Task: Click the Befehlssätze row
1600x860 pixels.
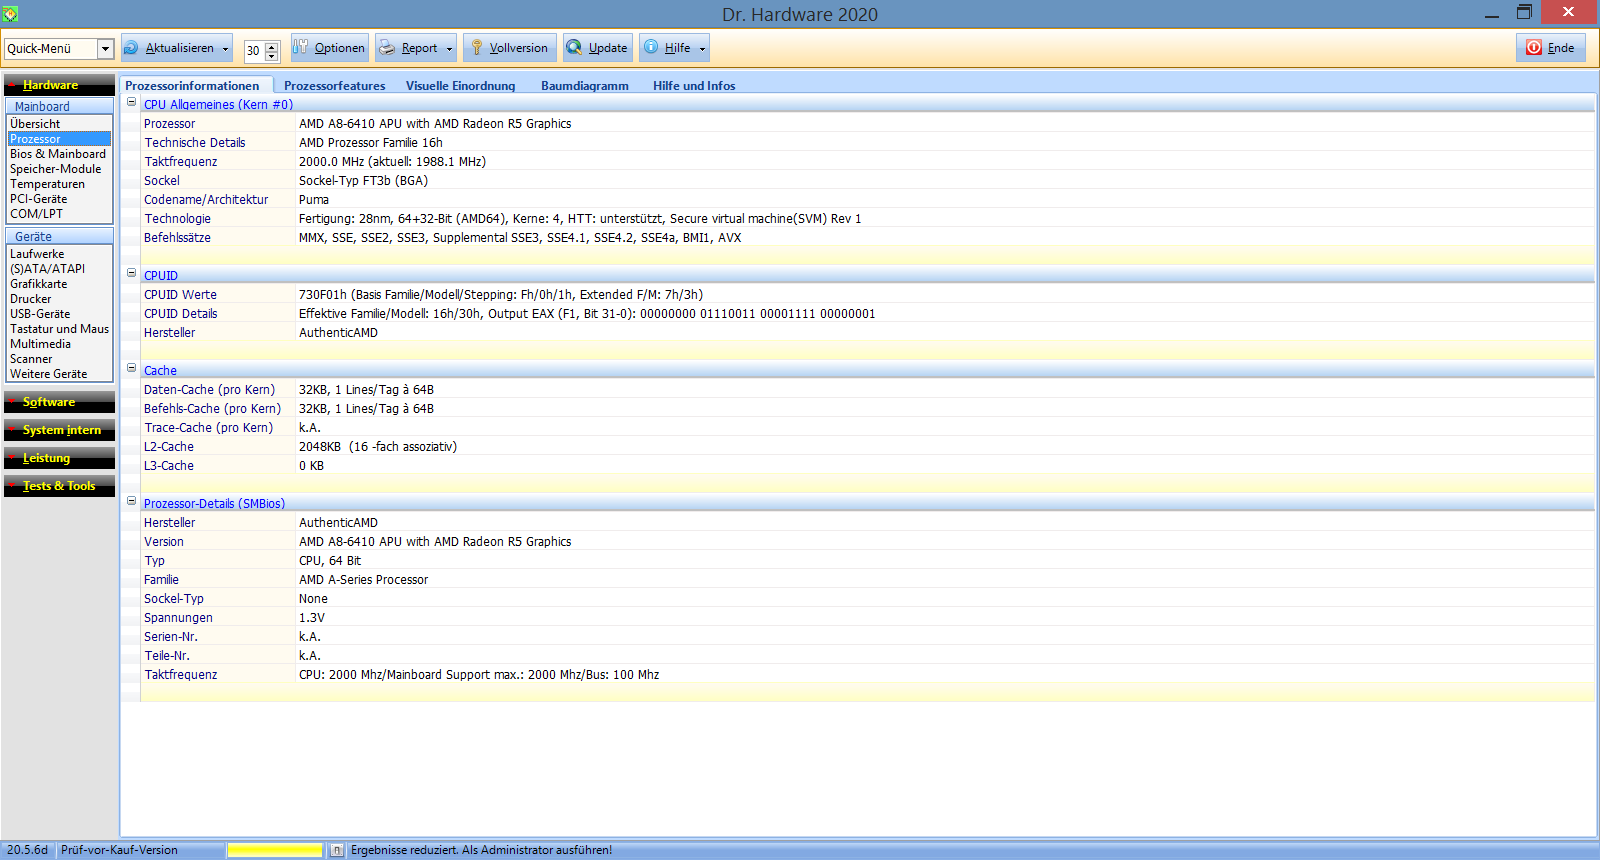Action: pos(866,238)
